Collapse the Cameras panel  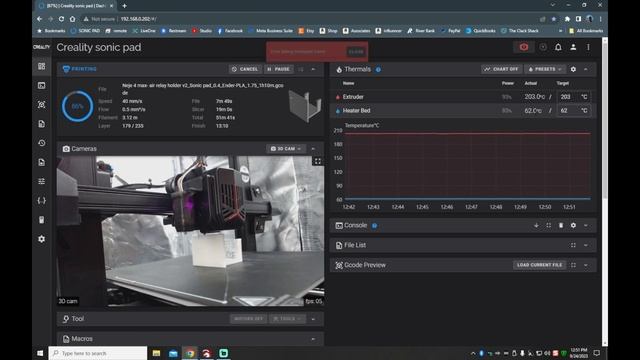pyautogui.click(x=313, y=149)
